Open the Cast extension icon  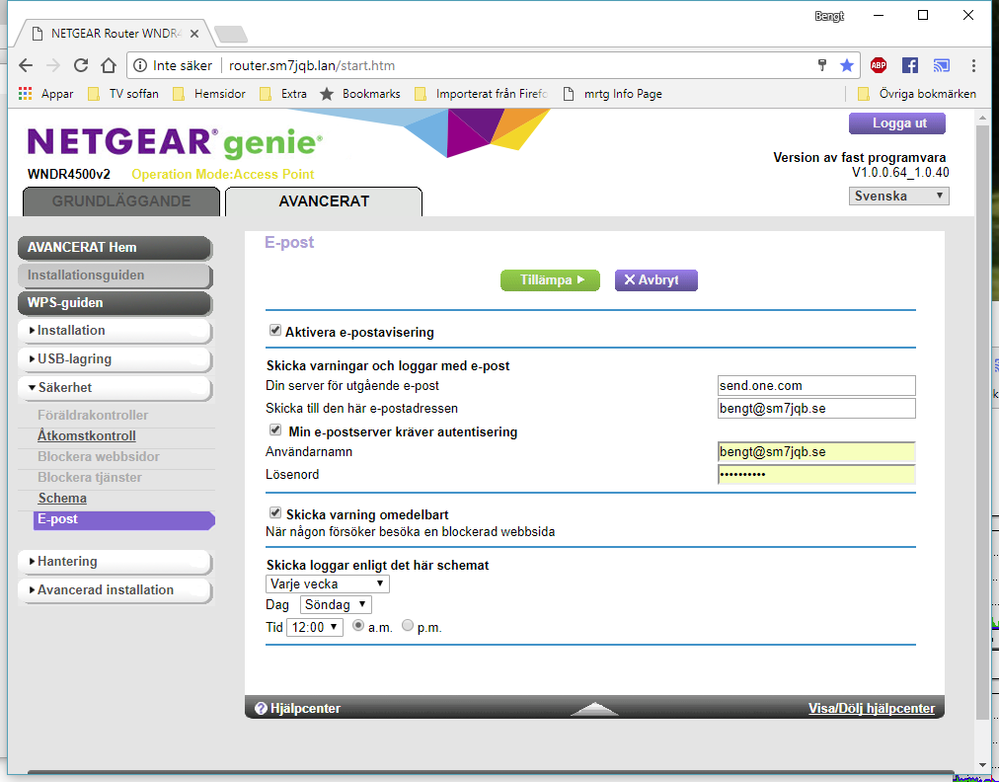pos(940,66)
